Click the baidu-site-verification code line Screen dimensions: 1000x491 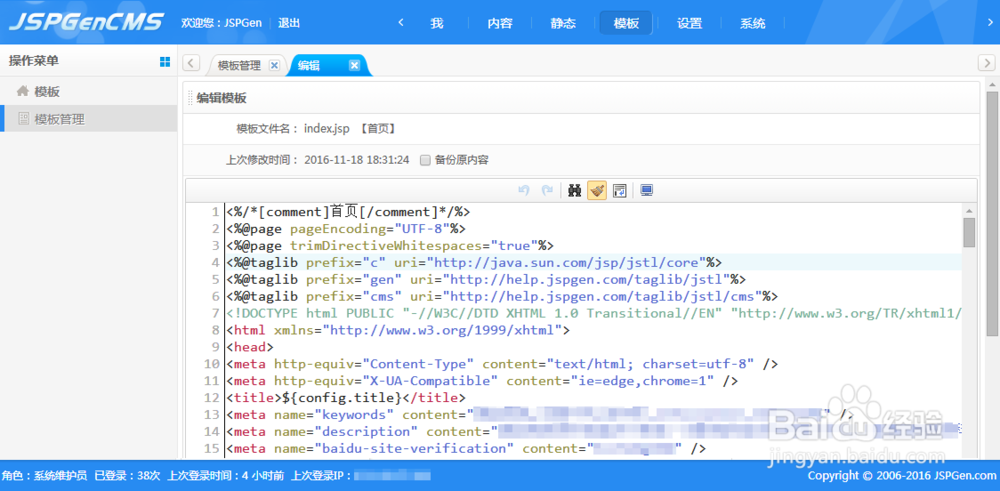tap(466, 448)
